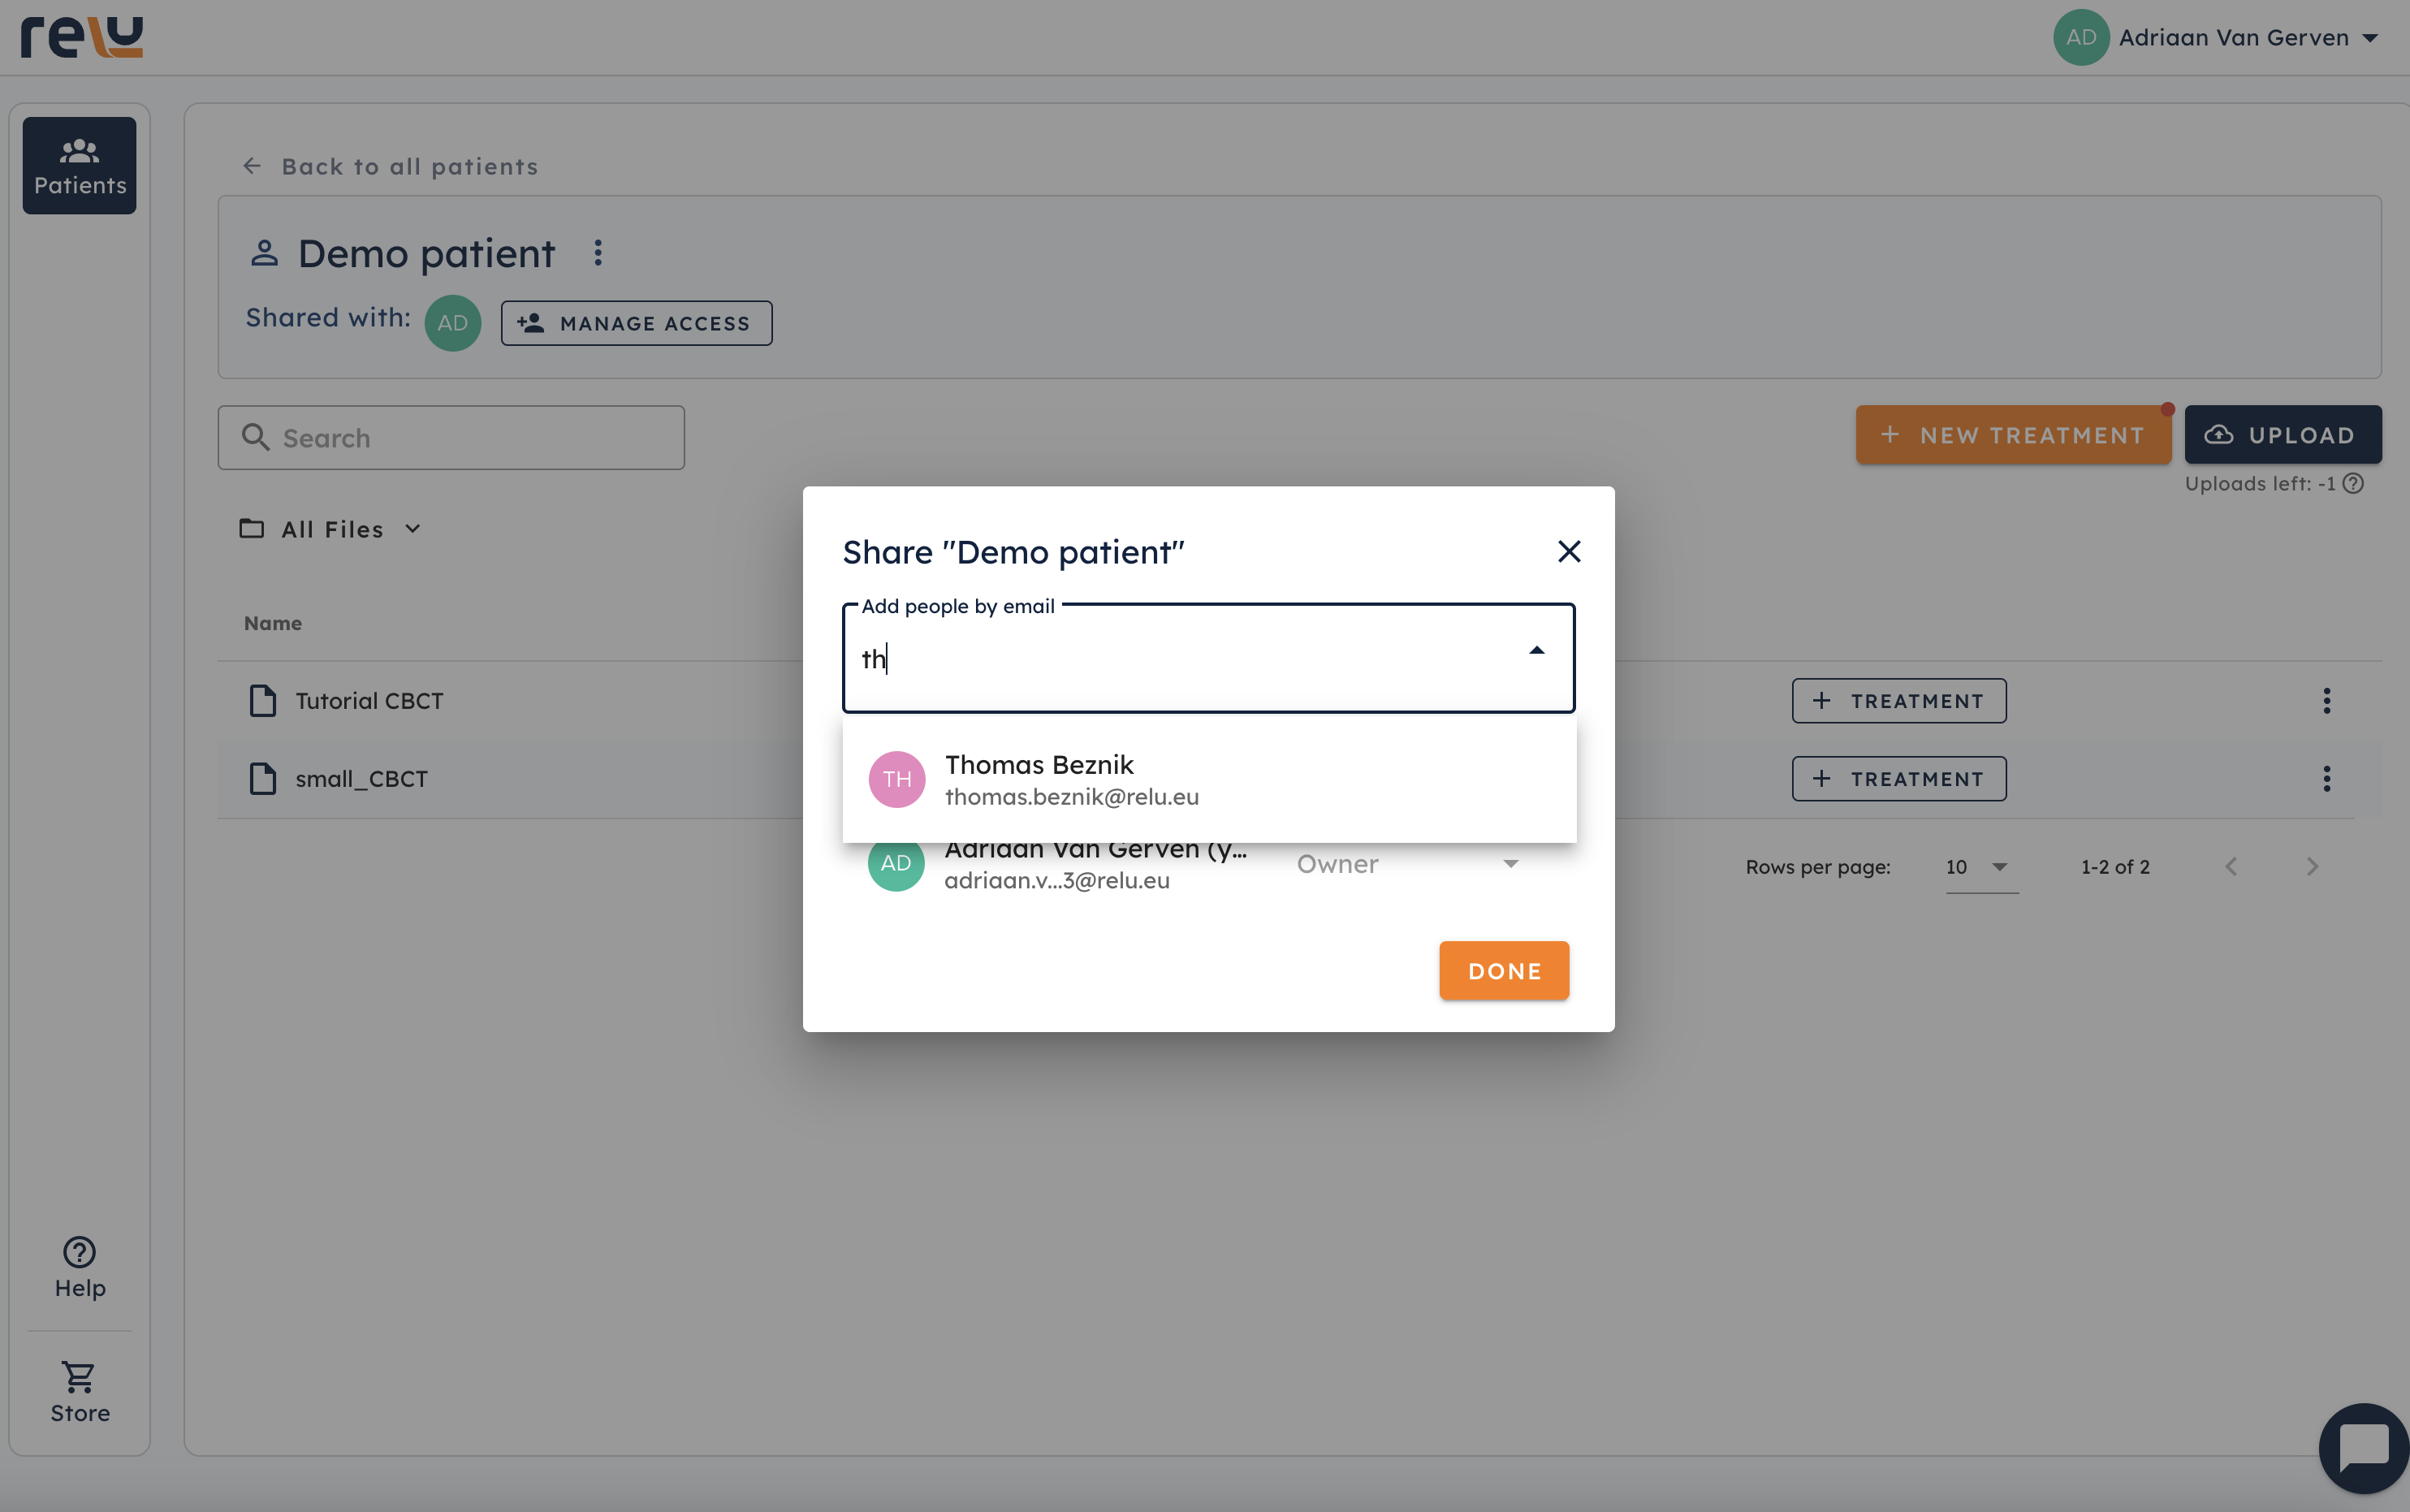Image resolution: width=2410 pixels, height=1512 pixels.
Task: Open Patients in the sidebar
Action: [x=80, y=166]
